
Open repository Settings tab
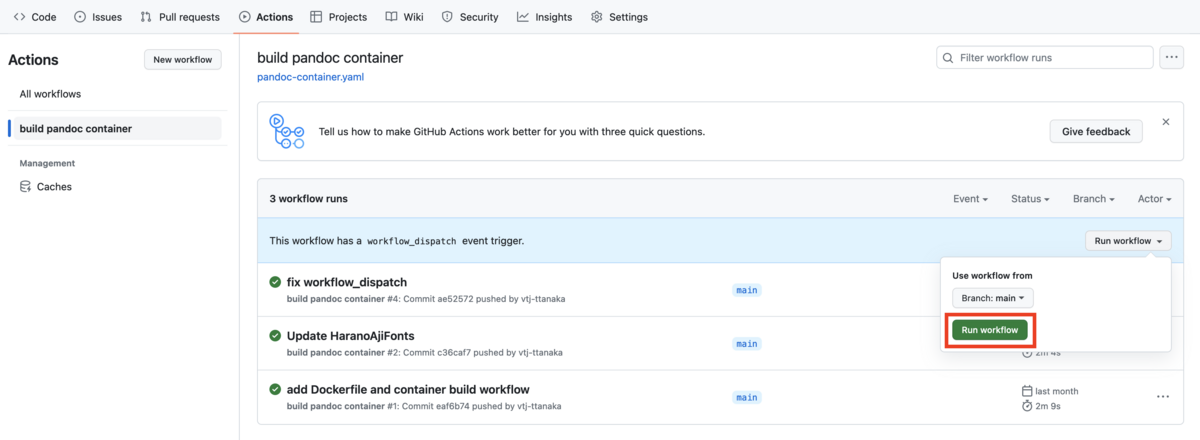[619, 17]
